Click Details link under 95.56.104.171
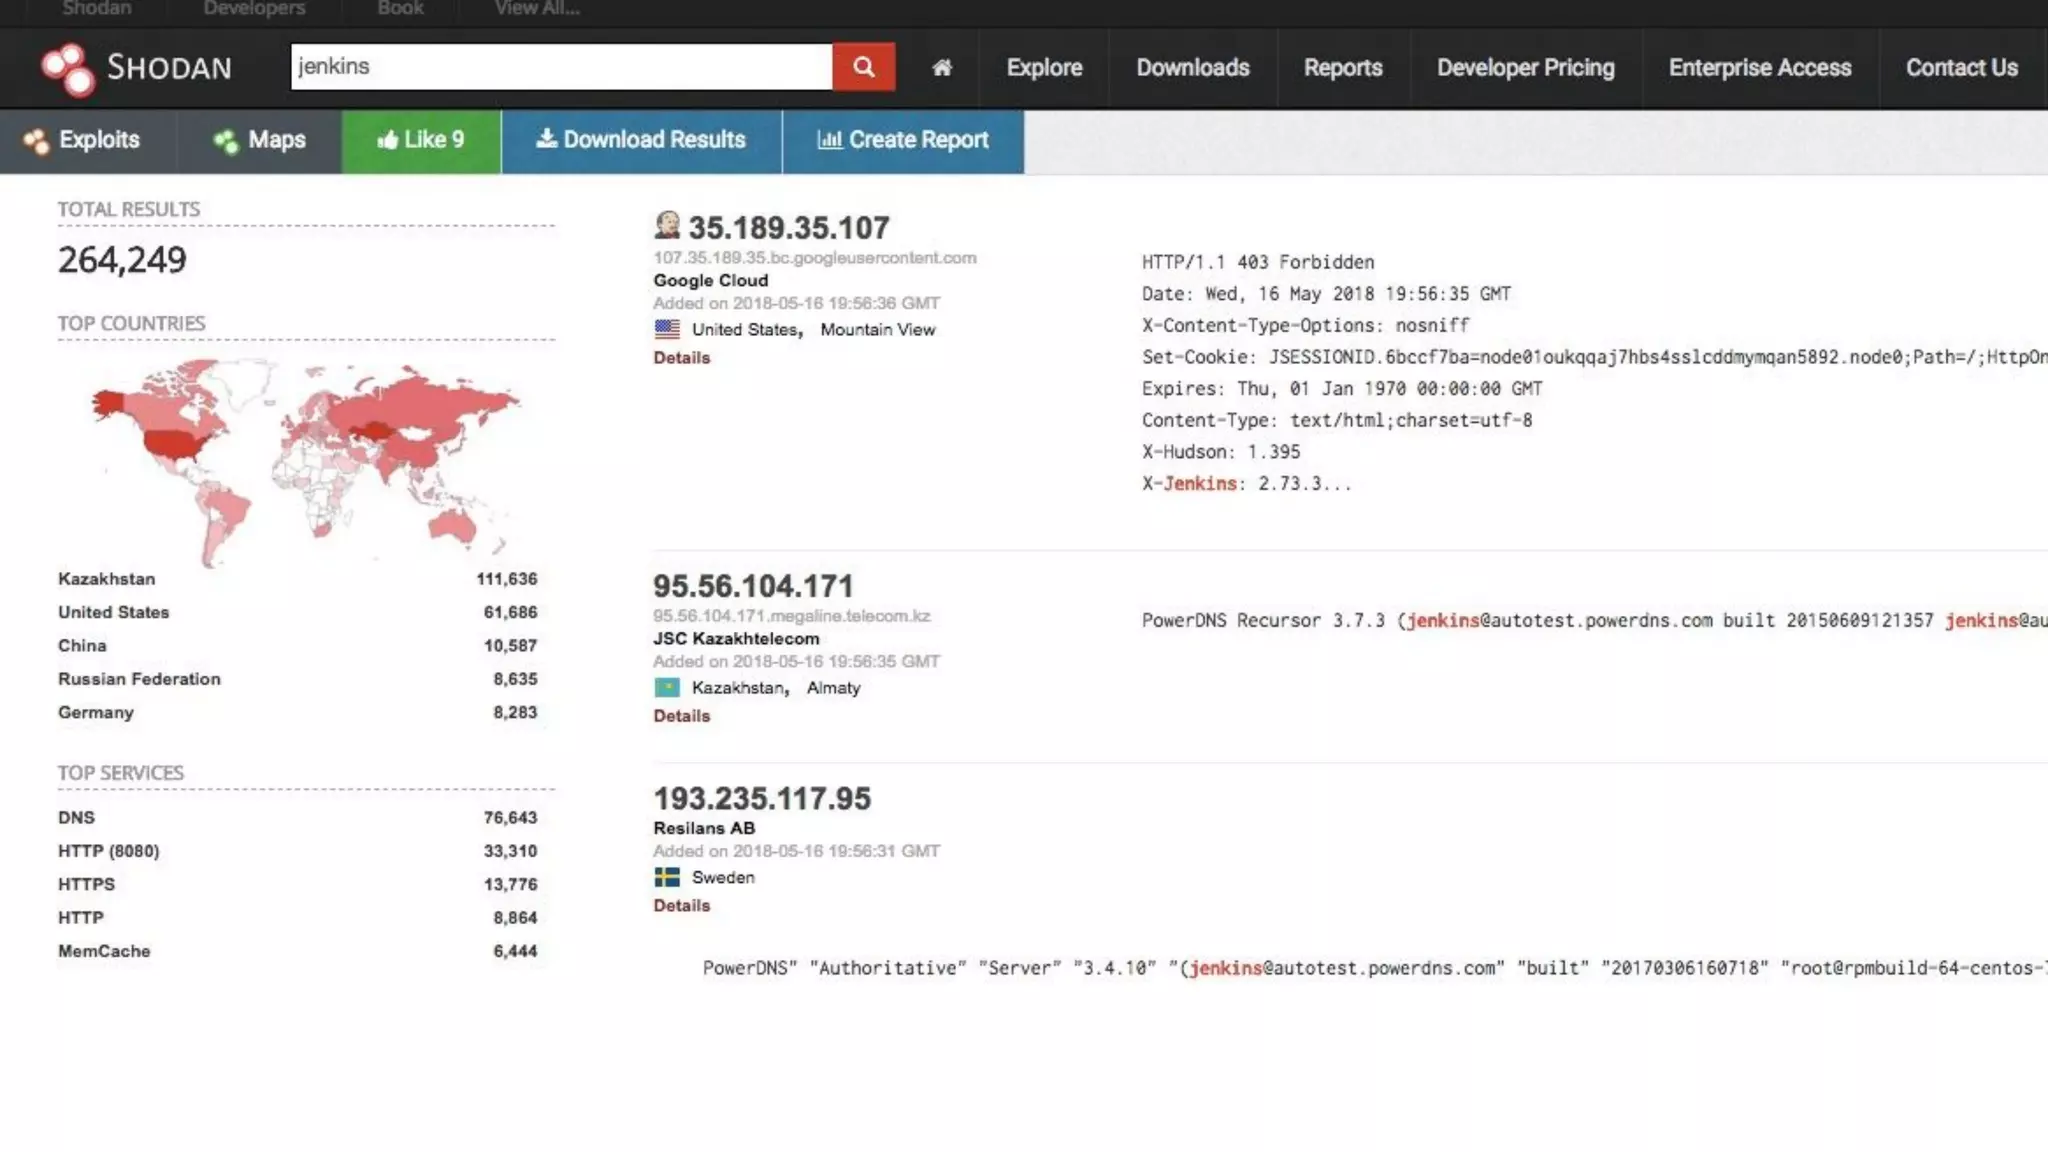The width and height of the screenshot is (2048, 1152). (x=681, y=716)
